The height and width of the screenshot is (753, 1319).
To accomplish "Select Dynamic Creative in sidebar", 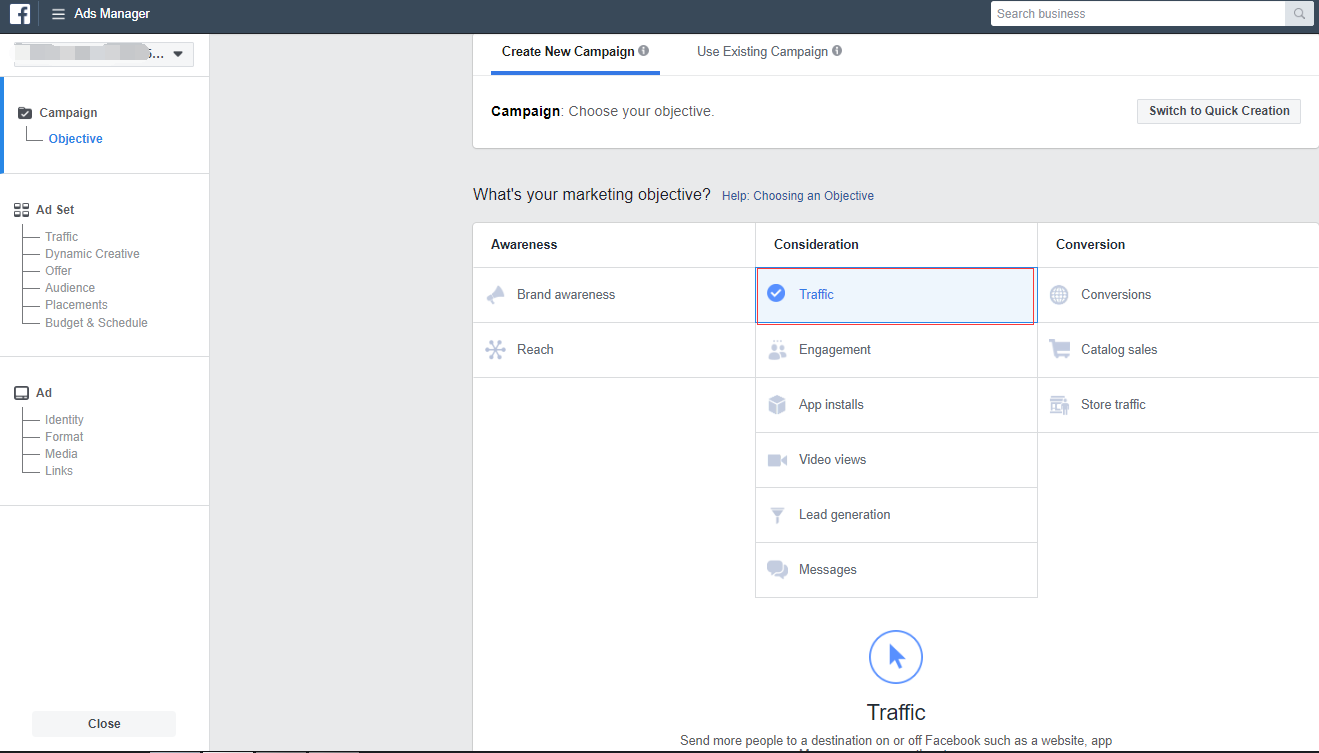I will point(92,254).
